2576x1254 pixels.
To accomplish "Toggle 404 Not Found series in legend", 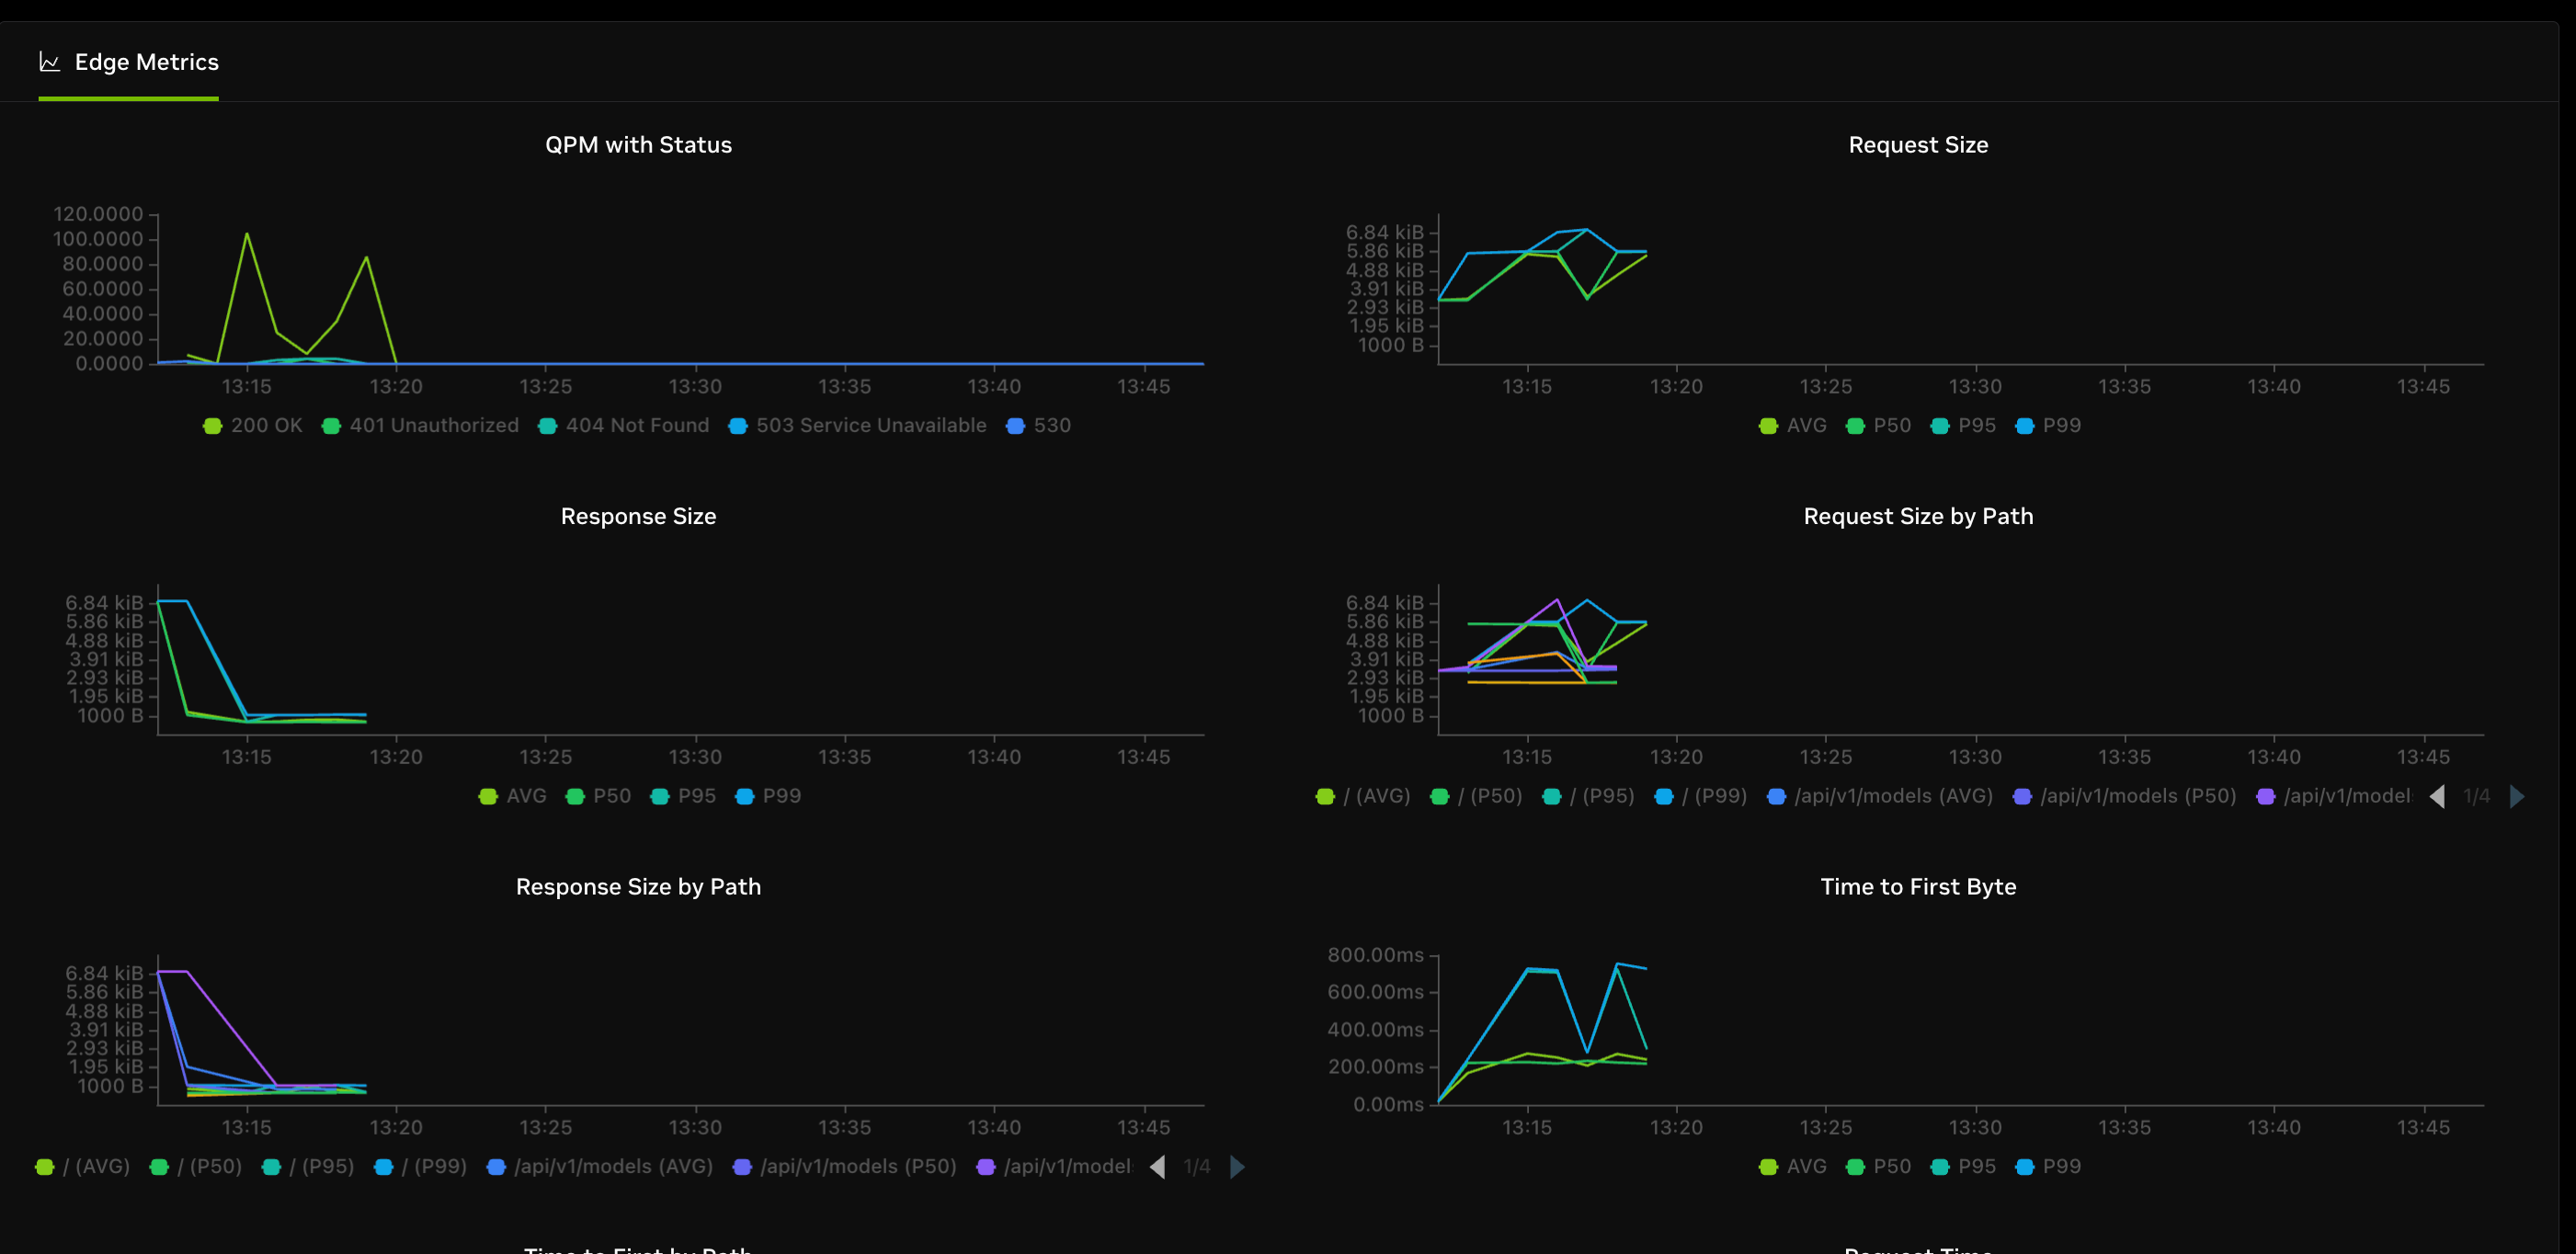I will pos(623,425).
